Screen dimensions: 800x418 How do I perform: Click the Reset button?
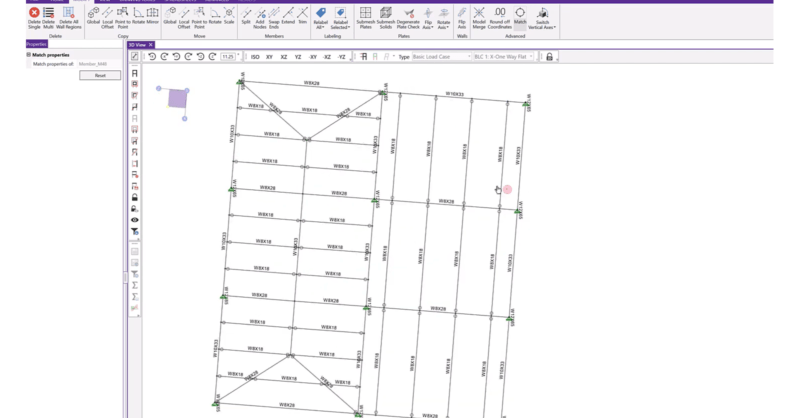click(100, 75)
